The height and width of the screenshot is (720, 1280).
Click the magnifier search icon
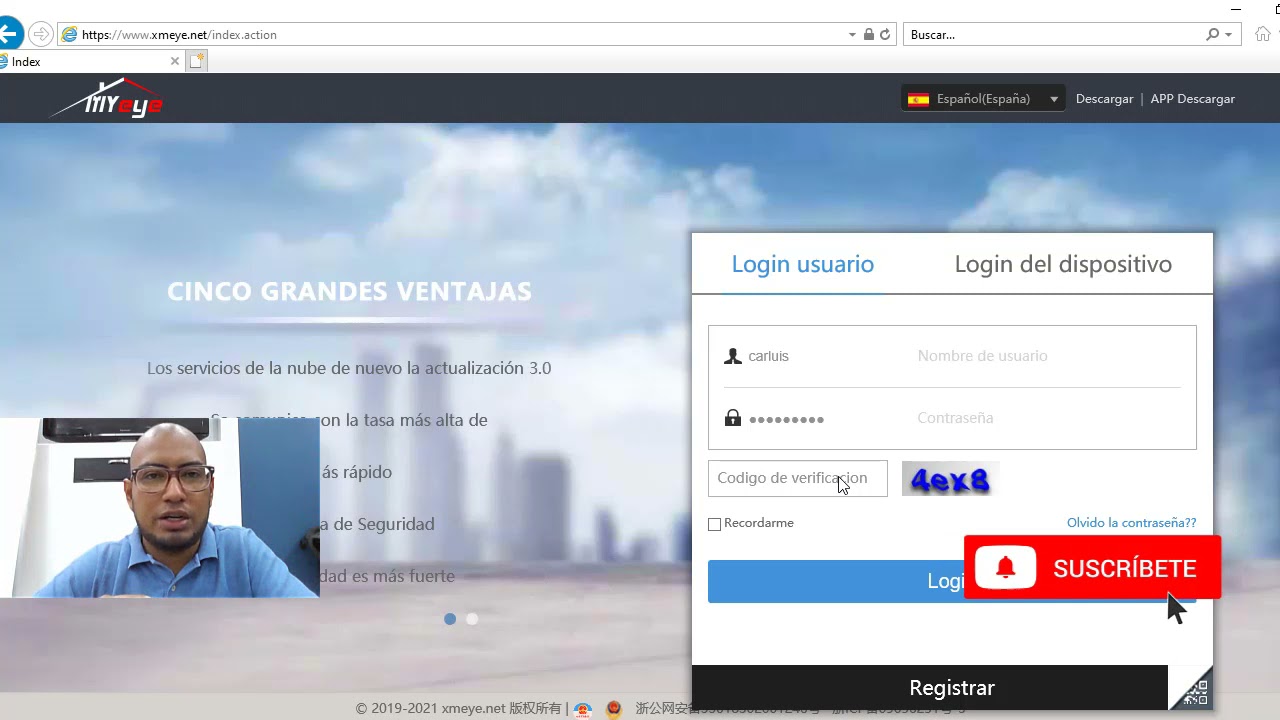click(x=1212, y=34)
